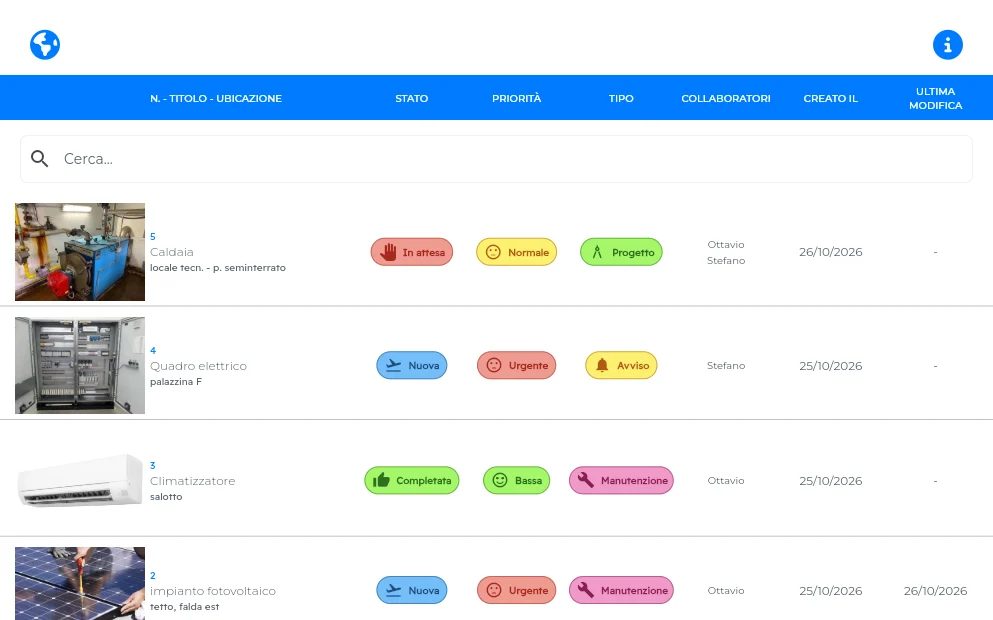Click the bell icon in Avviso badge

click(602, 365)
